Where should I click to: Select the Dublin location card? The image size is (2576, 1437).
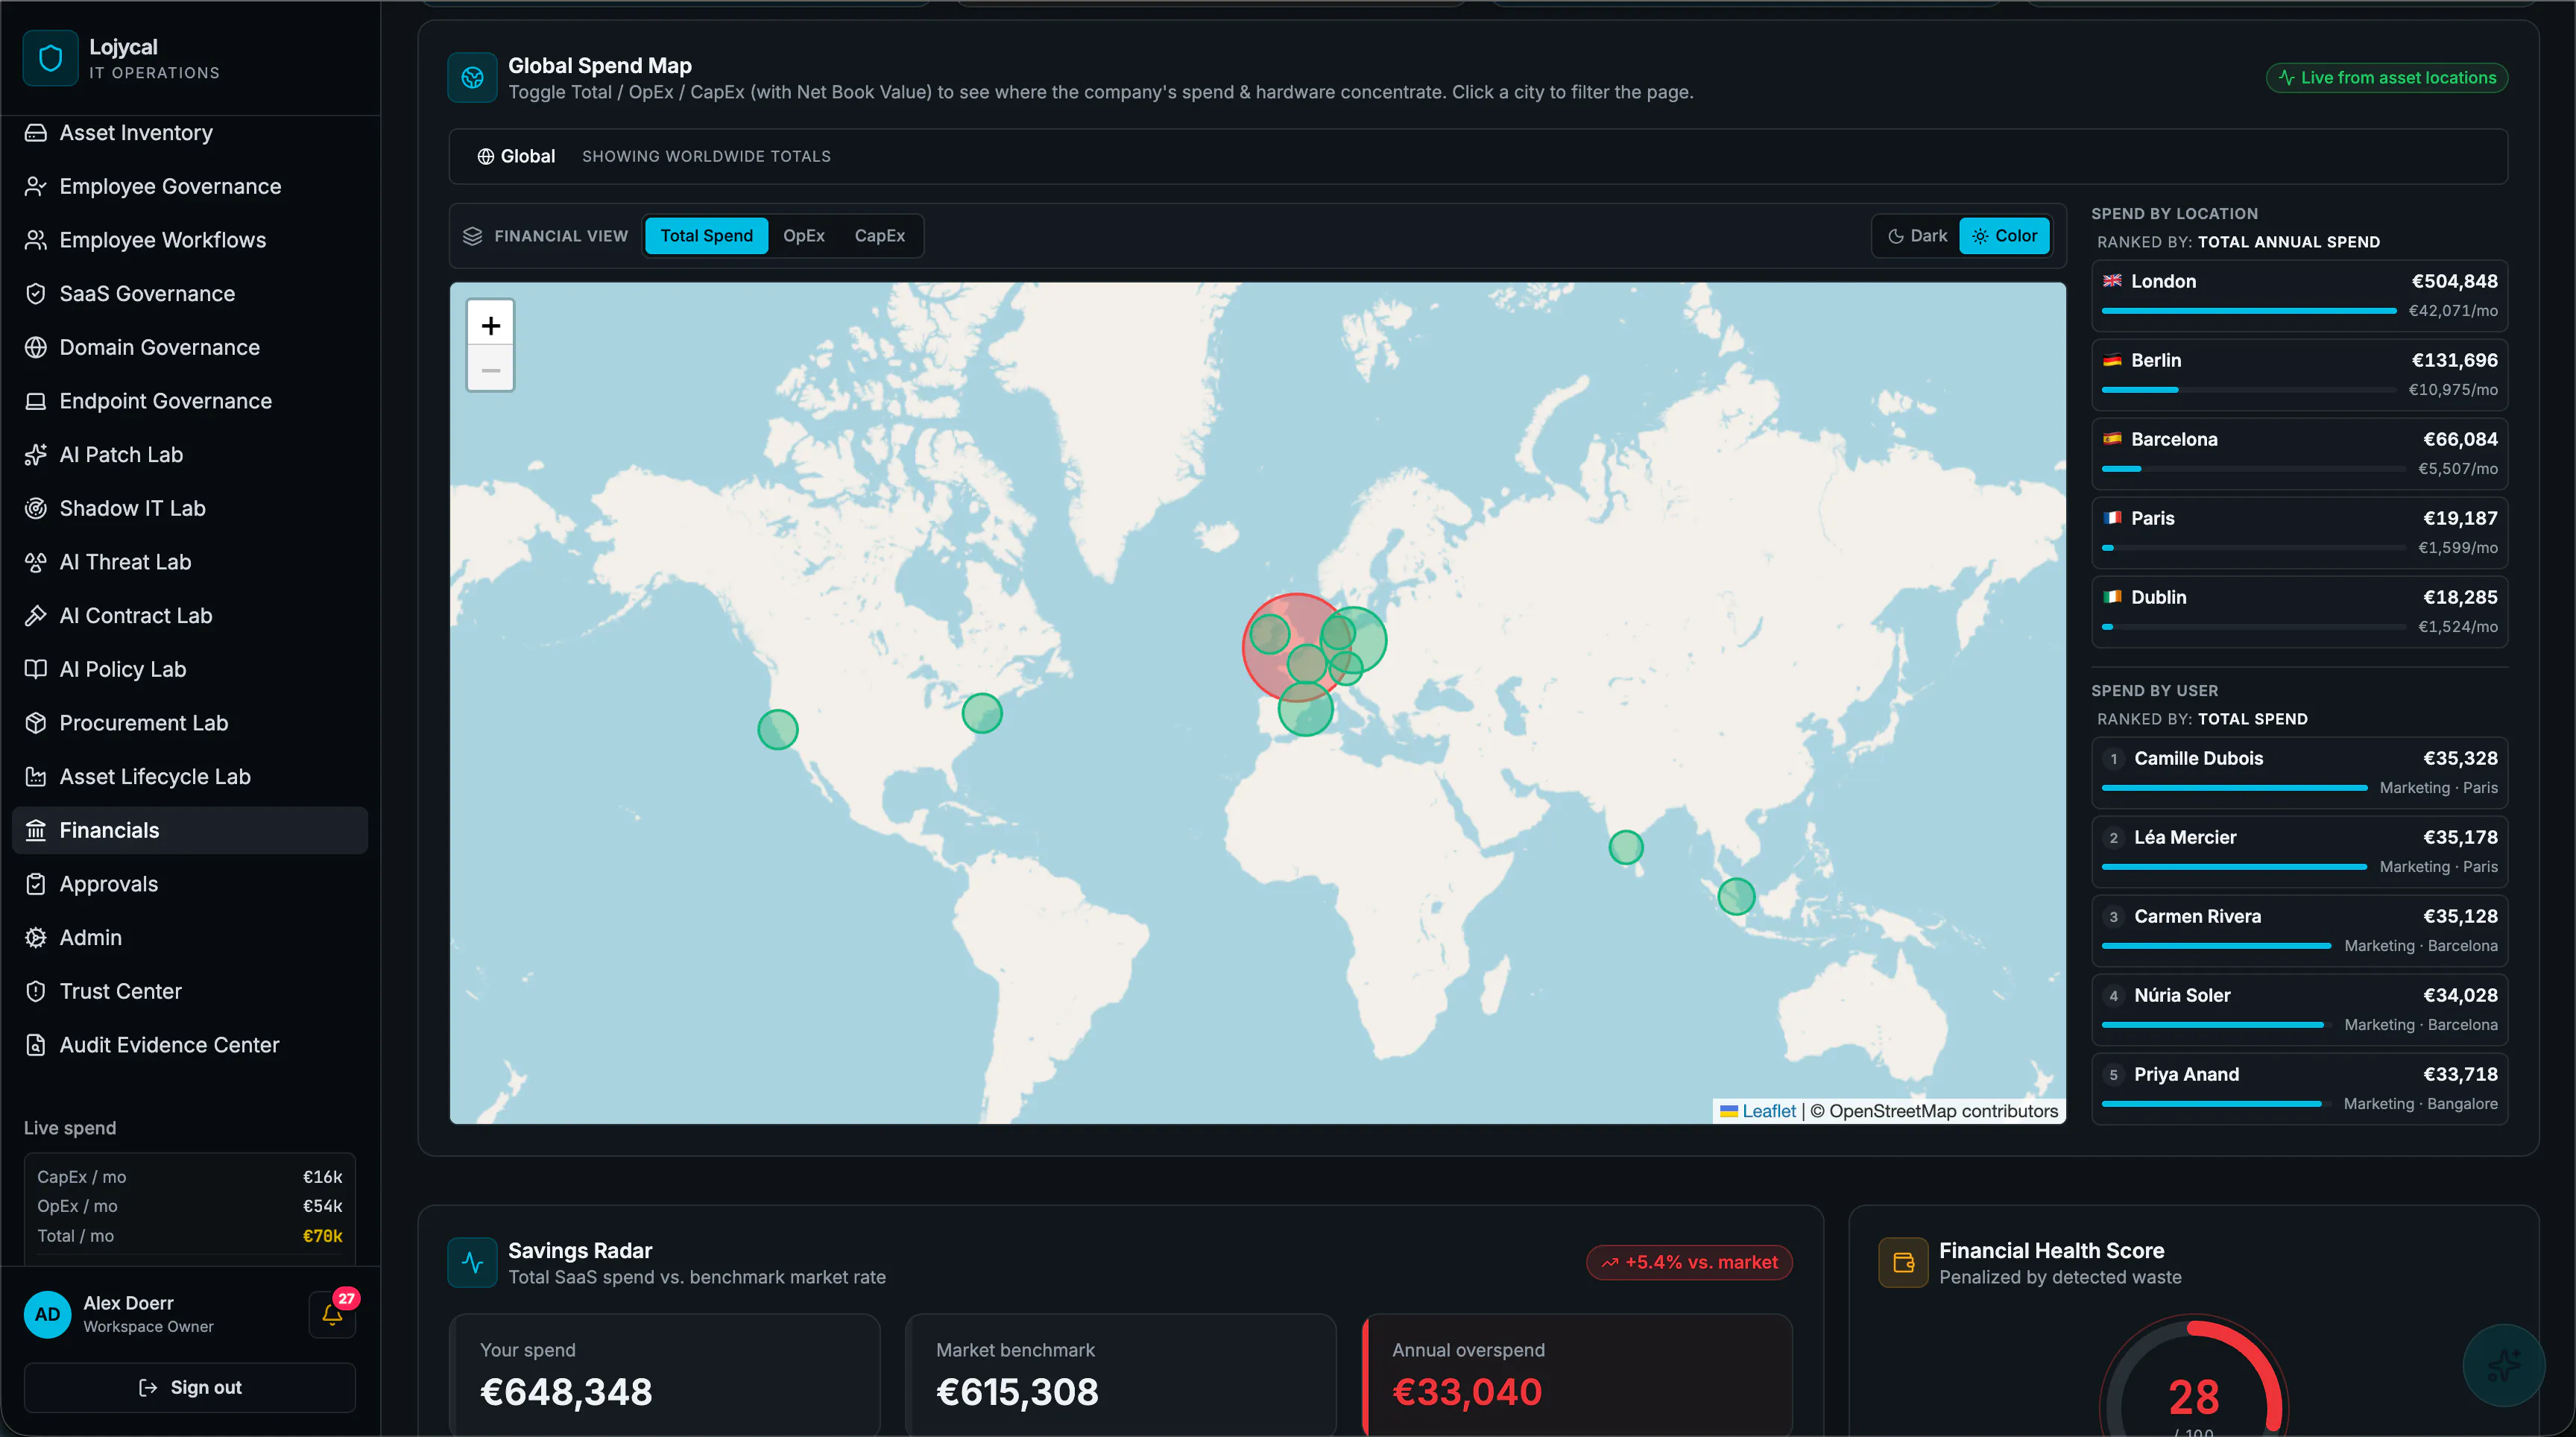pyautogui.click(x=2299, y=611)
